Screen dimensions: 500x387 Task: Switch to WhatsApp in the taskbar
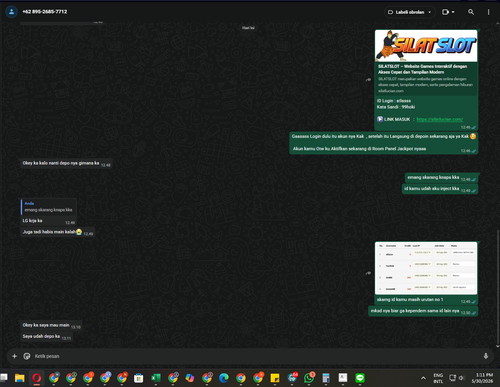pyautogui.click(x=309, y=378)
